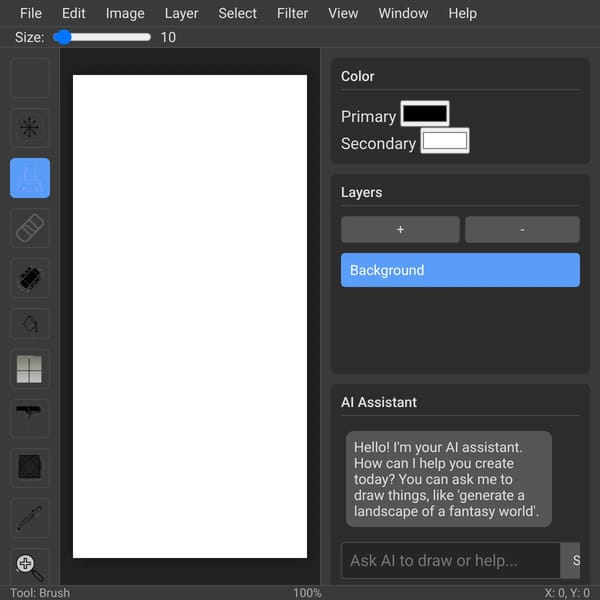The image size is (600, 600).
Task: Select the eyedropper color picker tool
Action: coord(30,518)
